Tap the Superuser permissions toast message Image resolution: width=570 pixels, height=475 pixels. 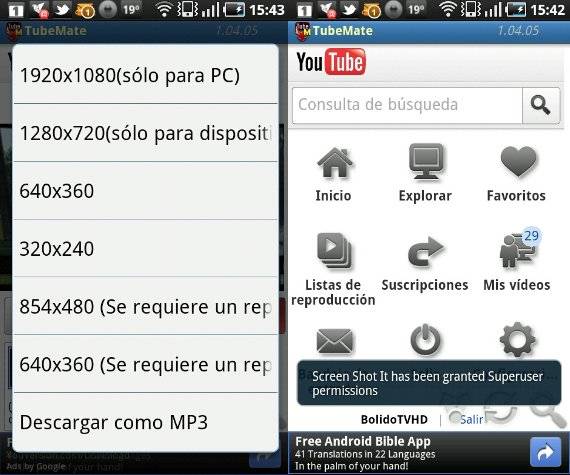click(x=429, y=383)
